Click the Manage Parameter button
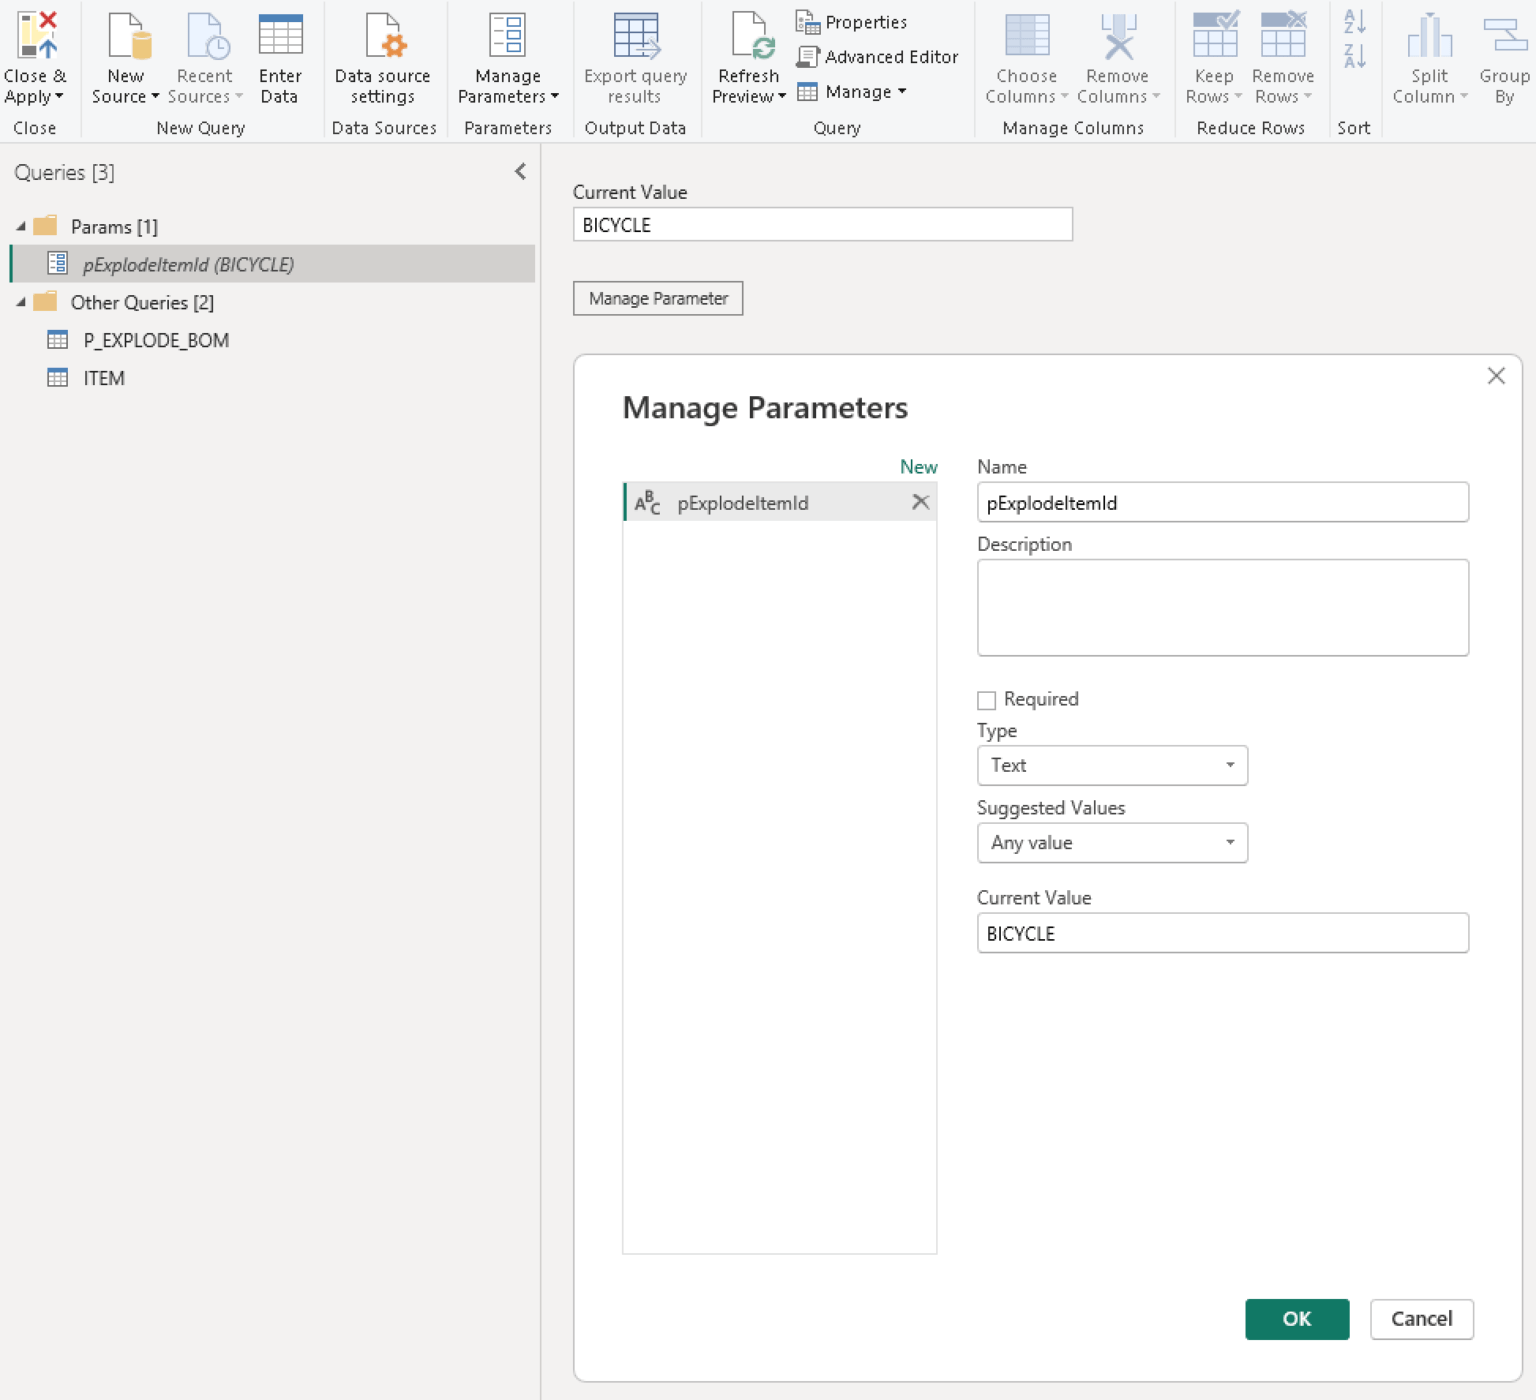The image size is (1536, 1400). 658,298
